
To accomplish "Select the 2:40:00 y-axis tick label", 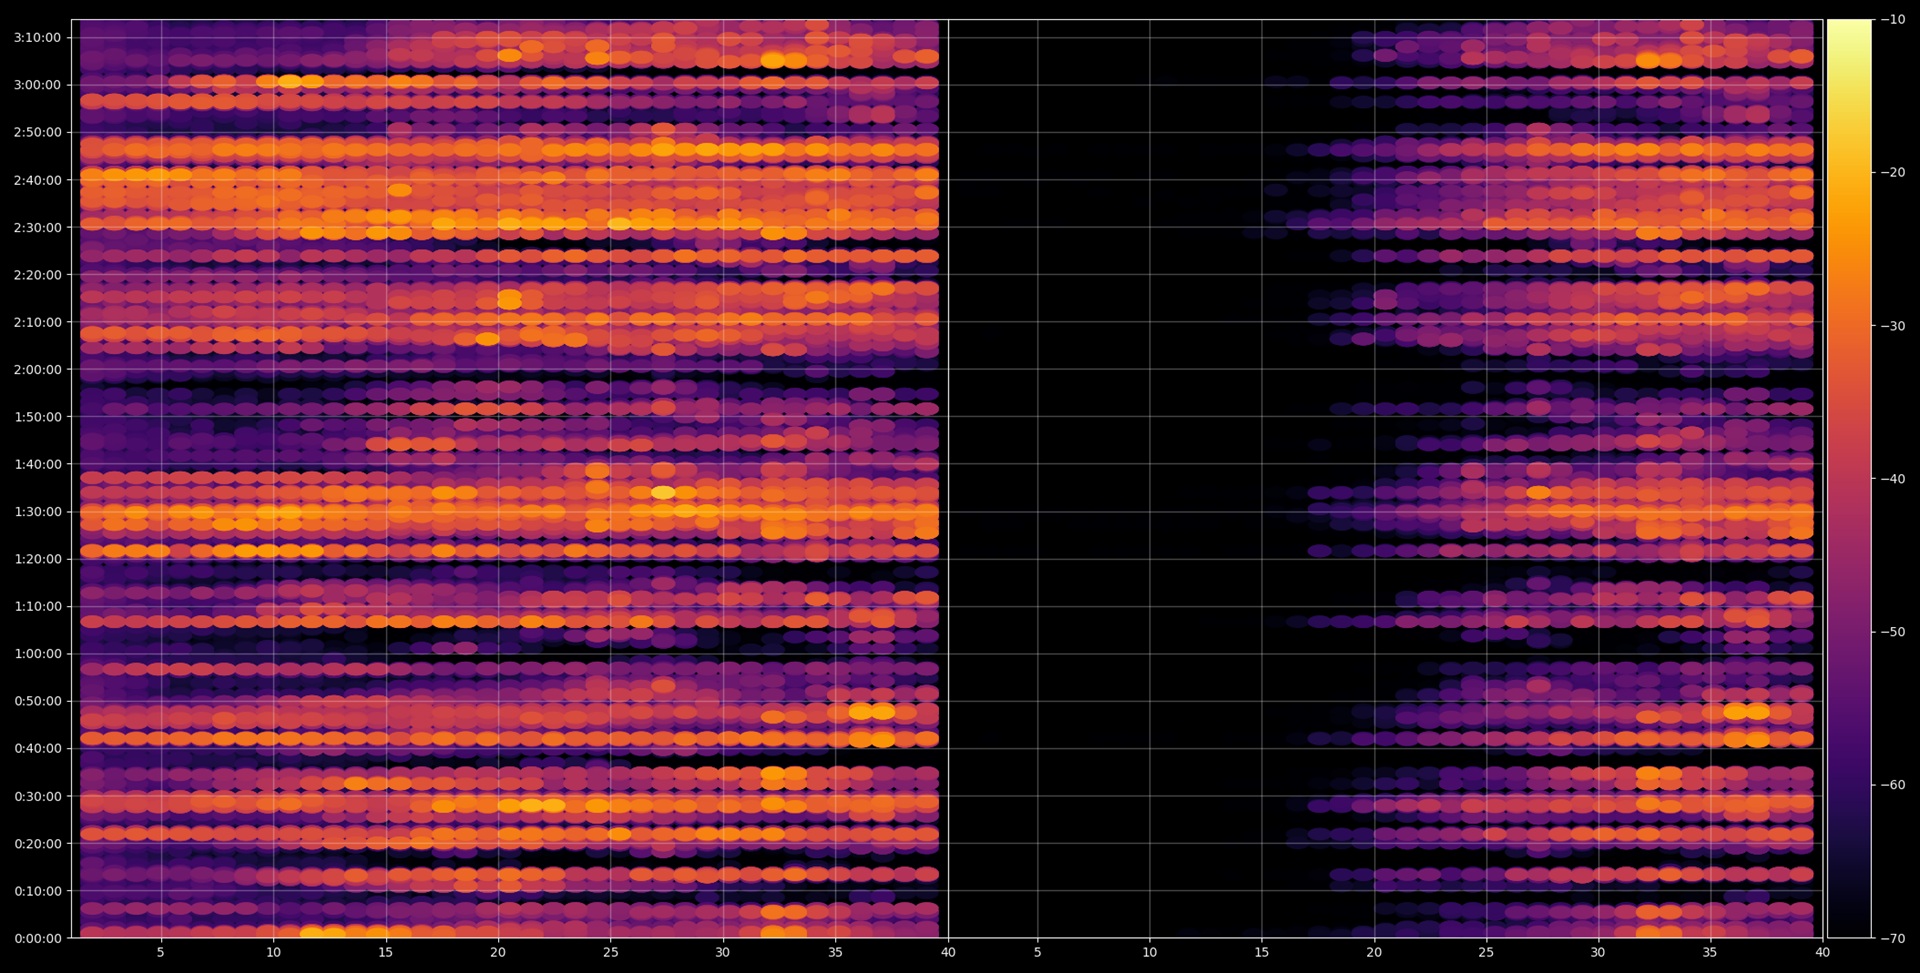I will tap(37, 180).
